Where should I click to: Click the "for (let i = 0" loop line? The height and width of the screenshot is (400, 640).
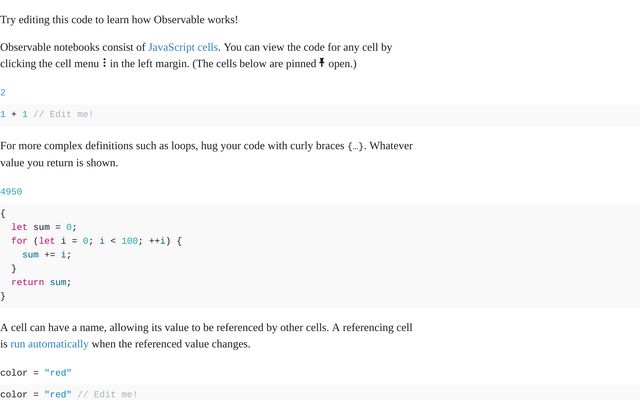tap(96, 241)
